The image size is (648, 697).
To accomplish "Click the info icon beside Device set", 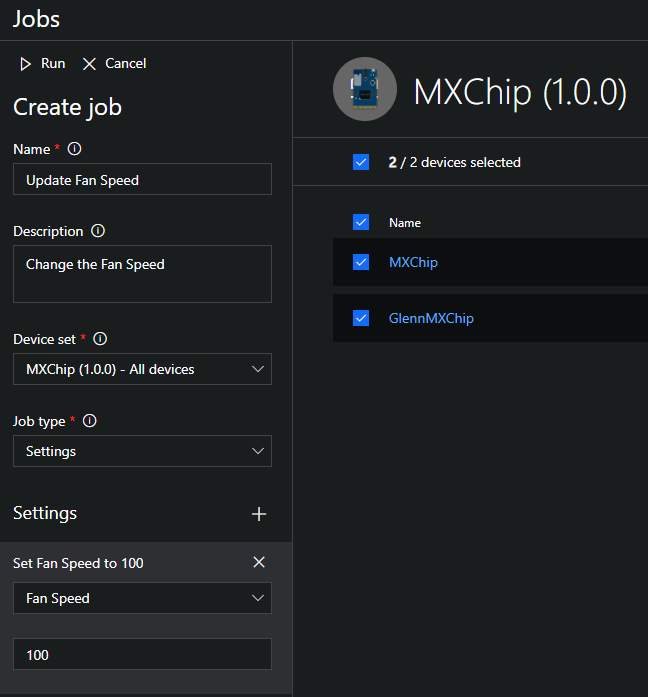I will [x=100, y=339].
